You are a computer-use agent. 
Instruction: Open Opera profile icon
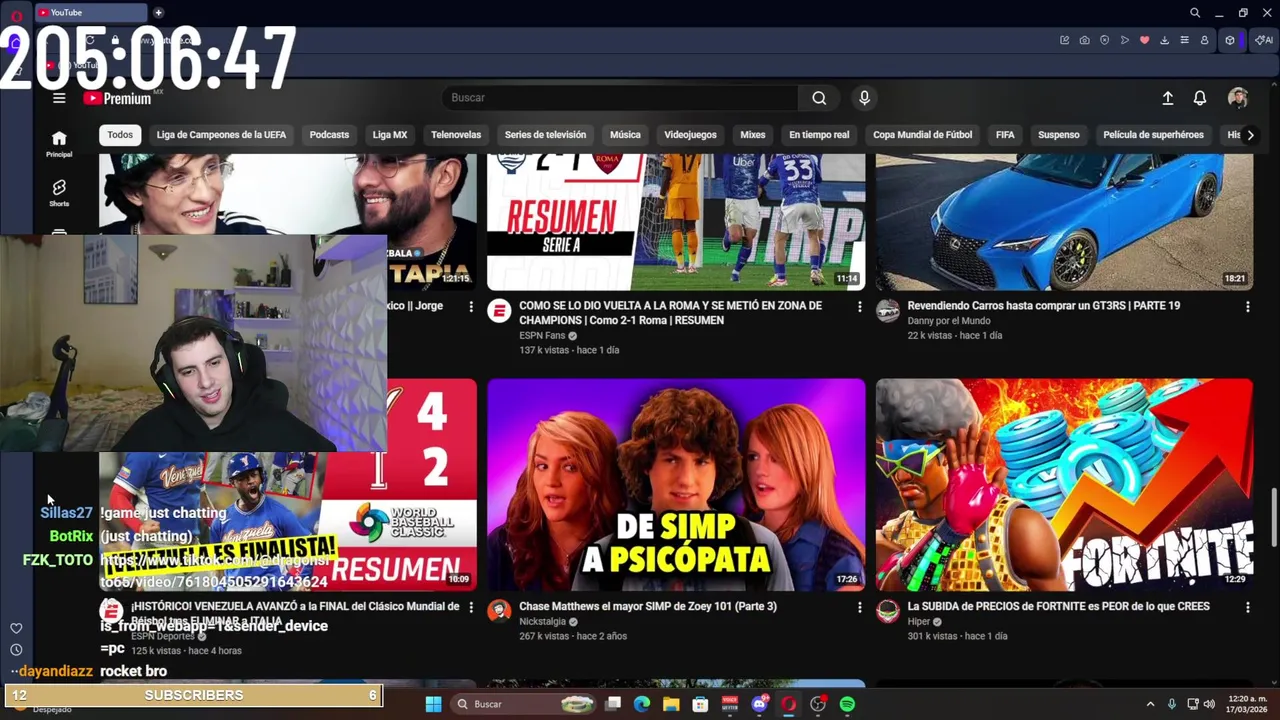click(1205, 40)
